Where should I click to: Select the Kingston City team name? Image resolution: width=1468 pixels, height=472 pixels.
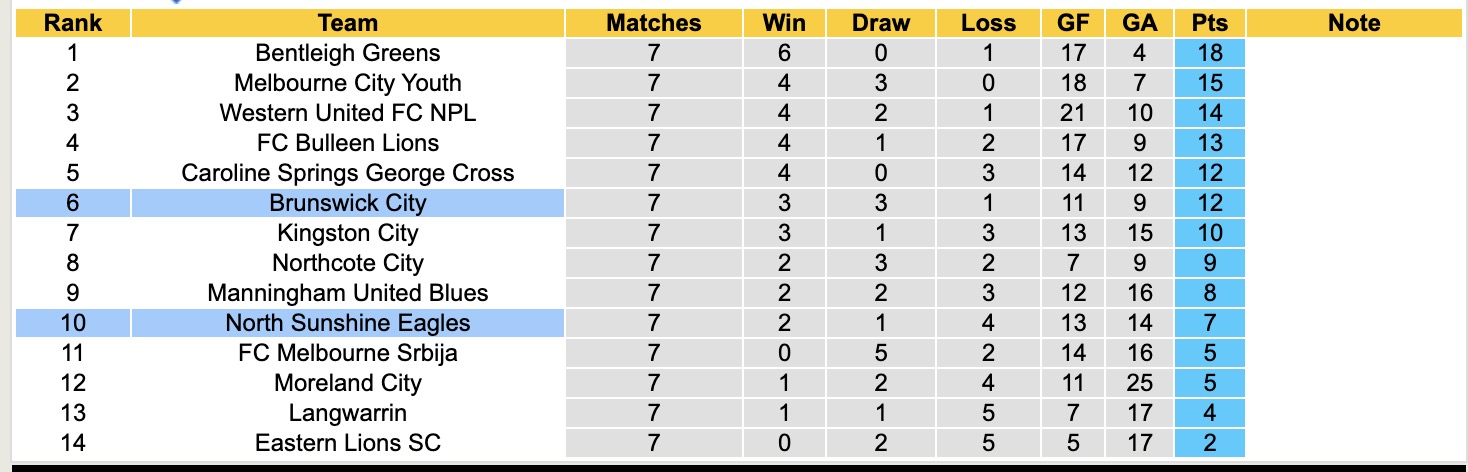[347, 233]
